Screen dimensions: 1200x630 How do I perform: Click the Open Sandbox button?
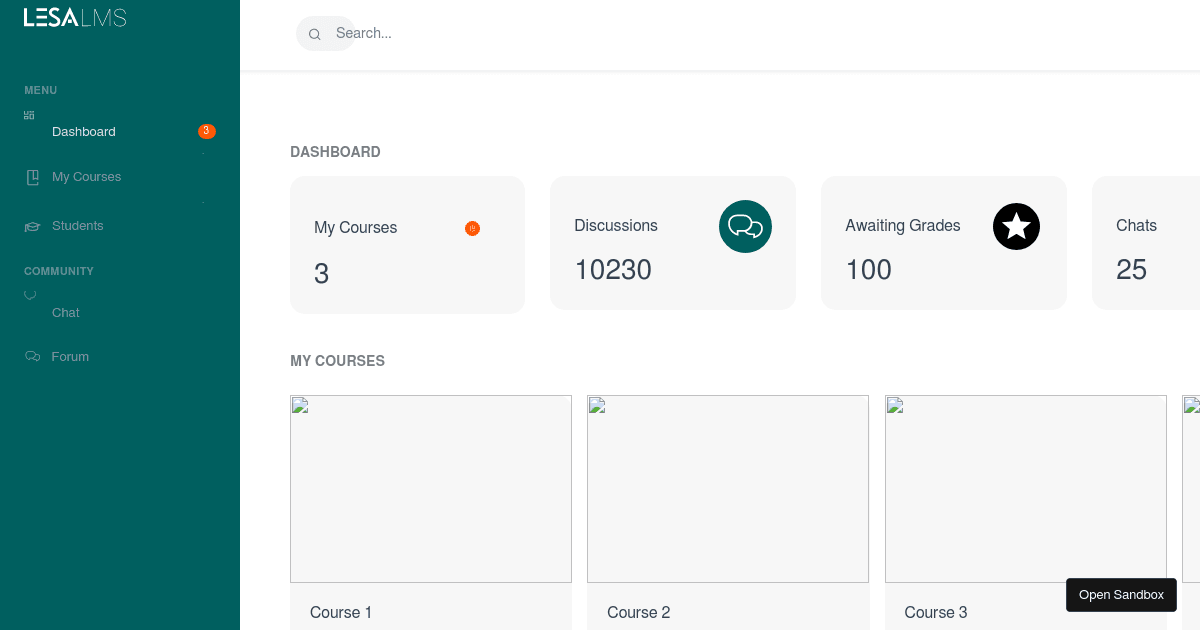click(x=1121, y=594)
